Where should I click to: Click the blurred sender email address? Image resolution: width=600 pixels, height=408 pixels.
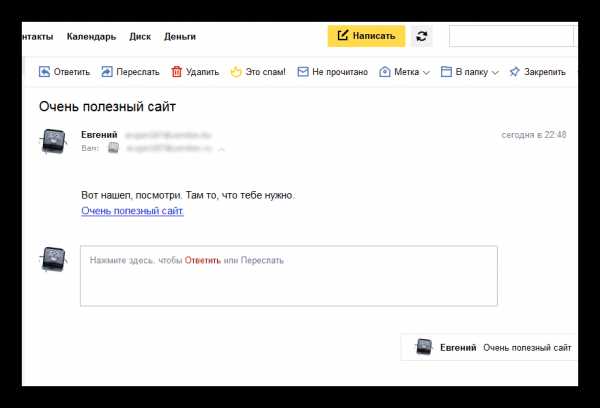click(x=168, y=135)
